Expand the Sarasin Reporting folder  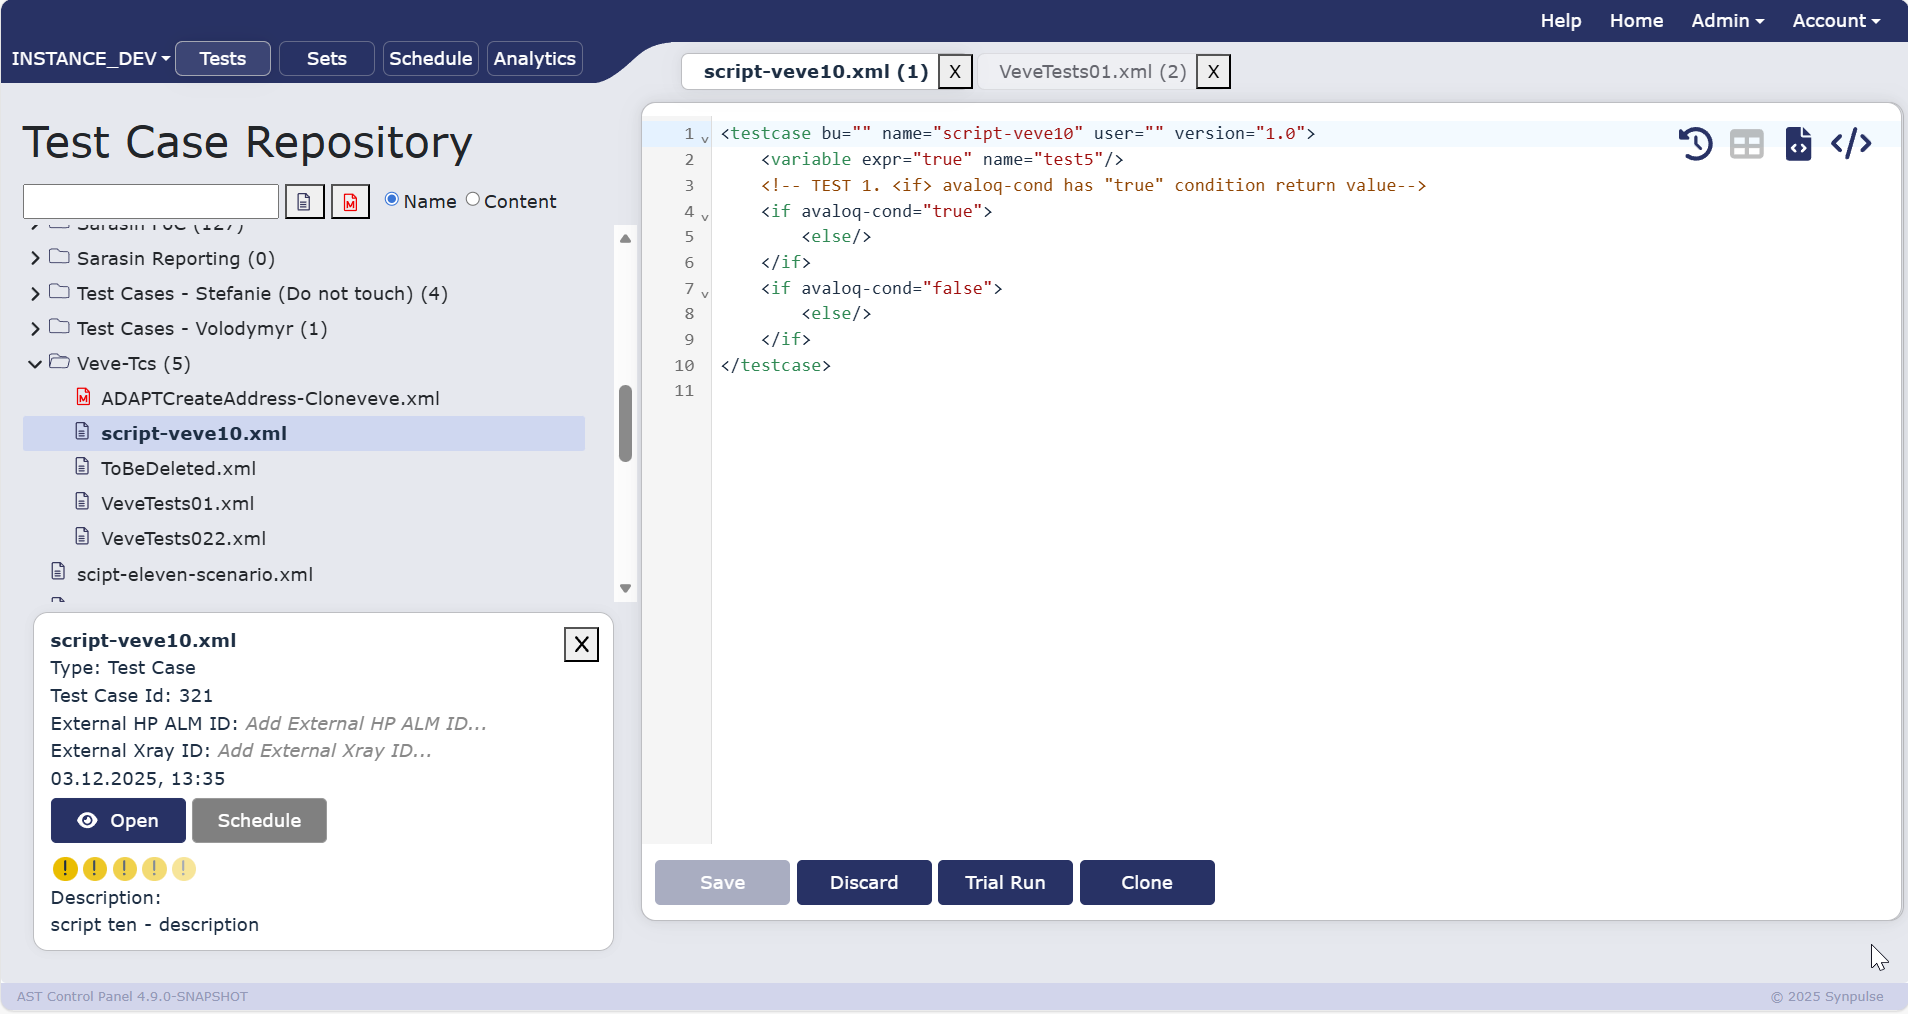point(35,258)
